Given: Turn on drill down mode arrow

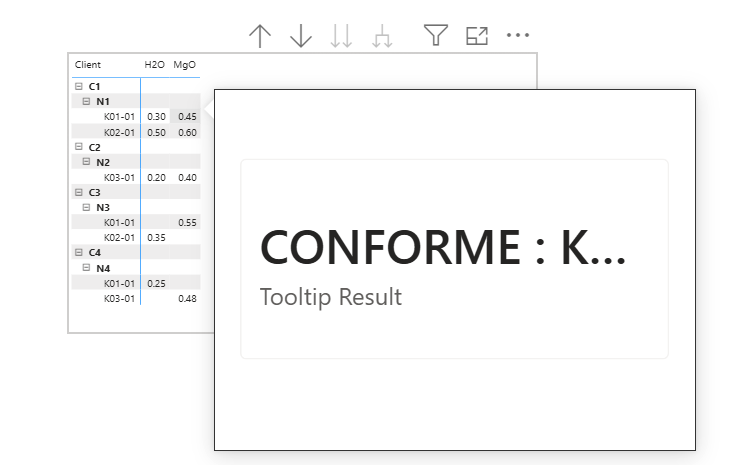Looking at the screenshot, I should pos(301,36).
